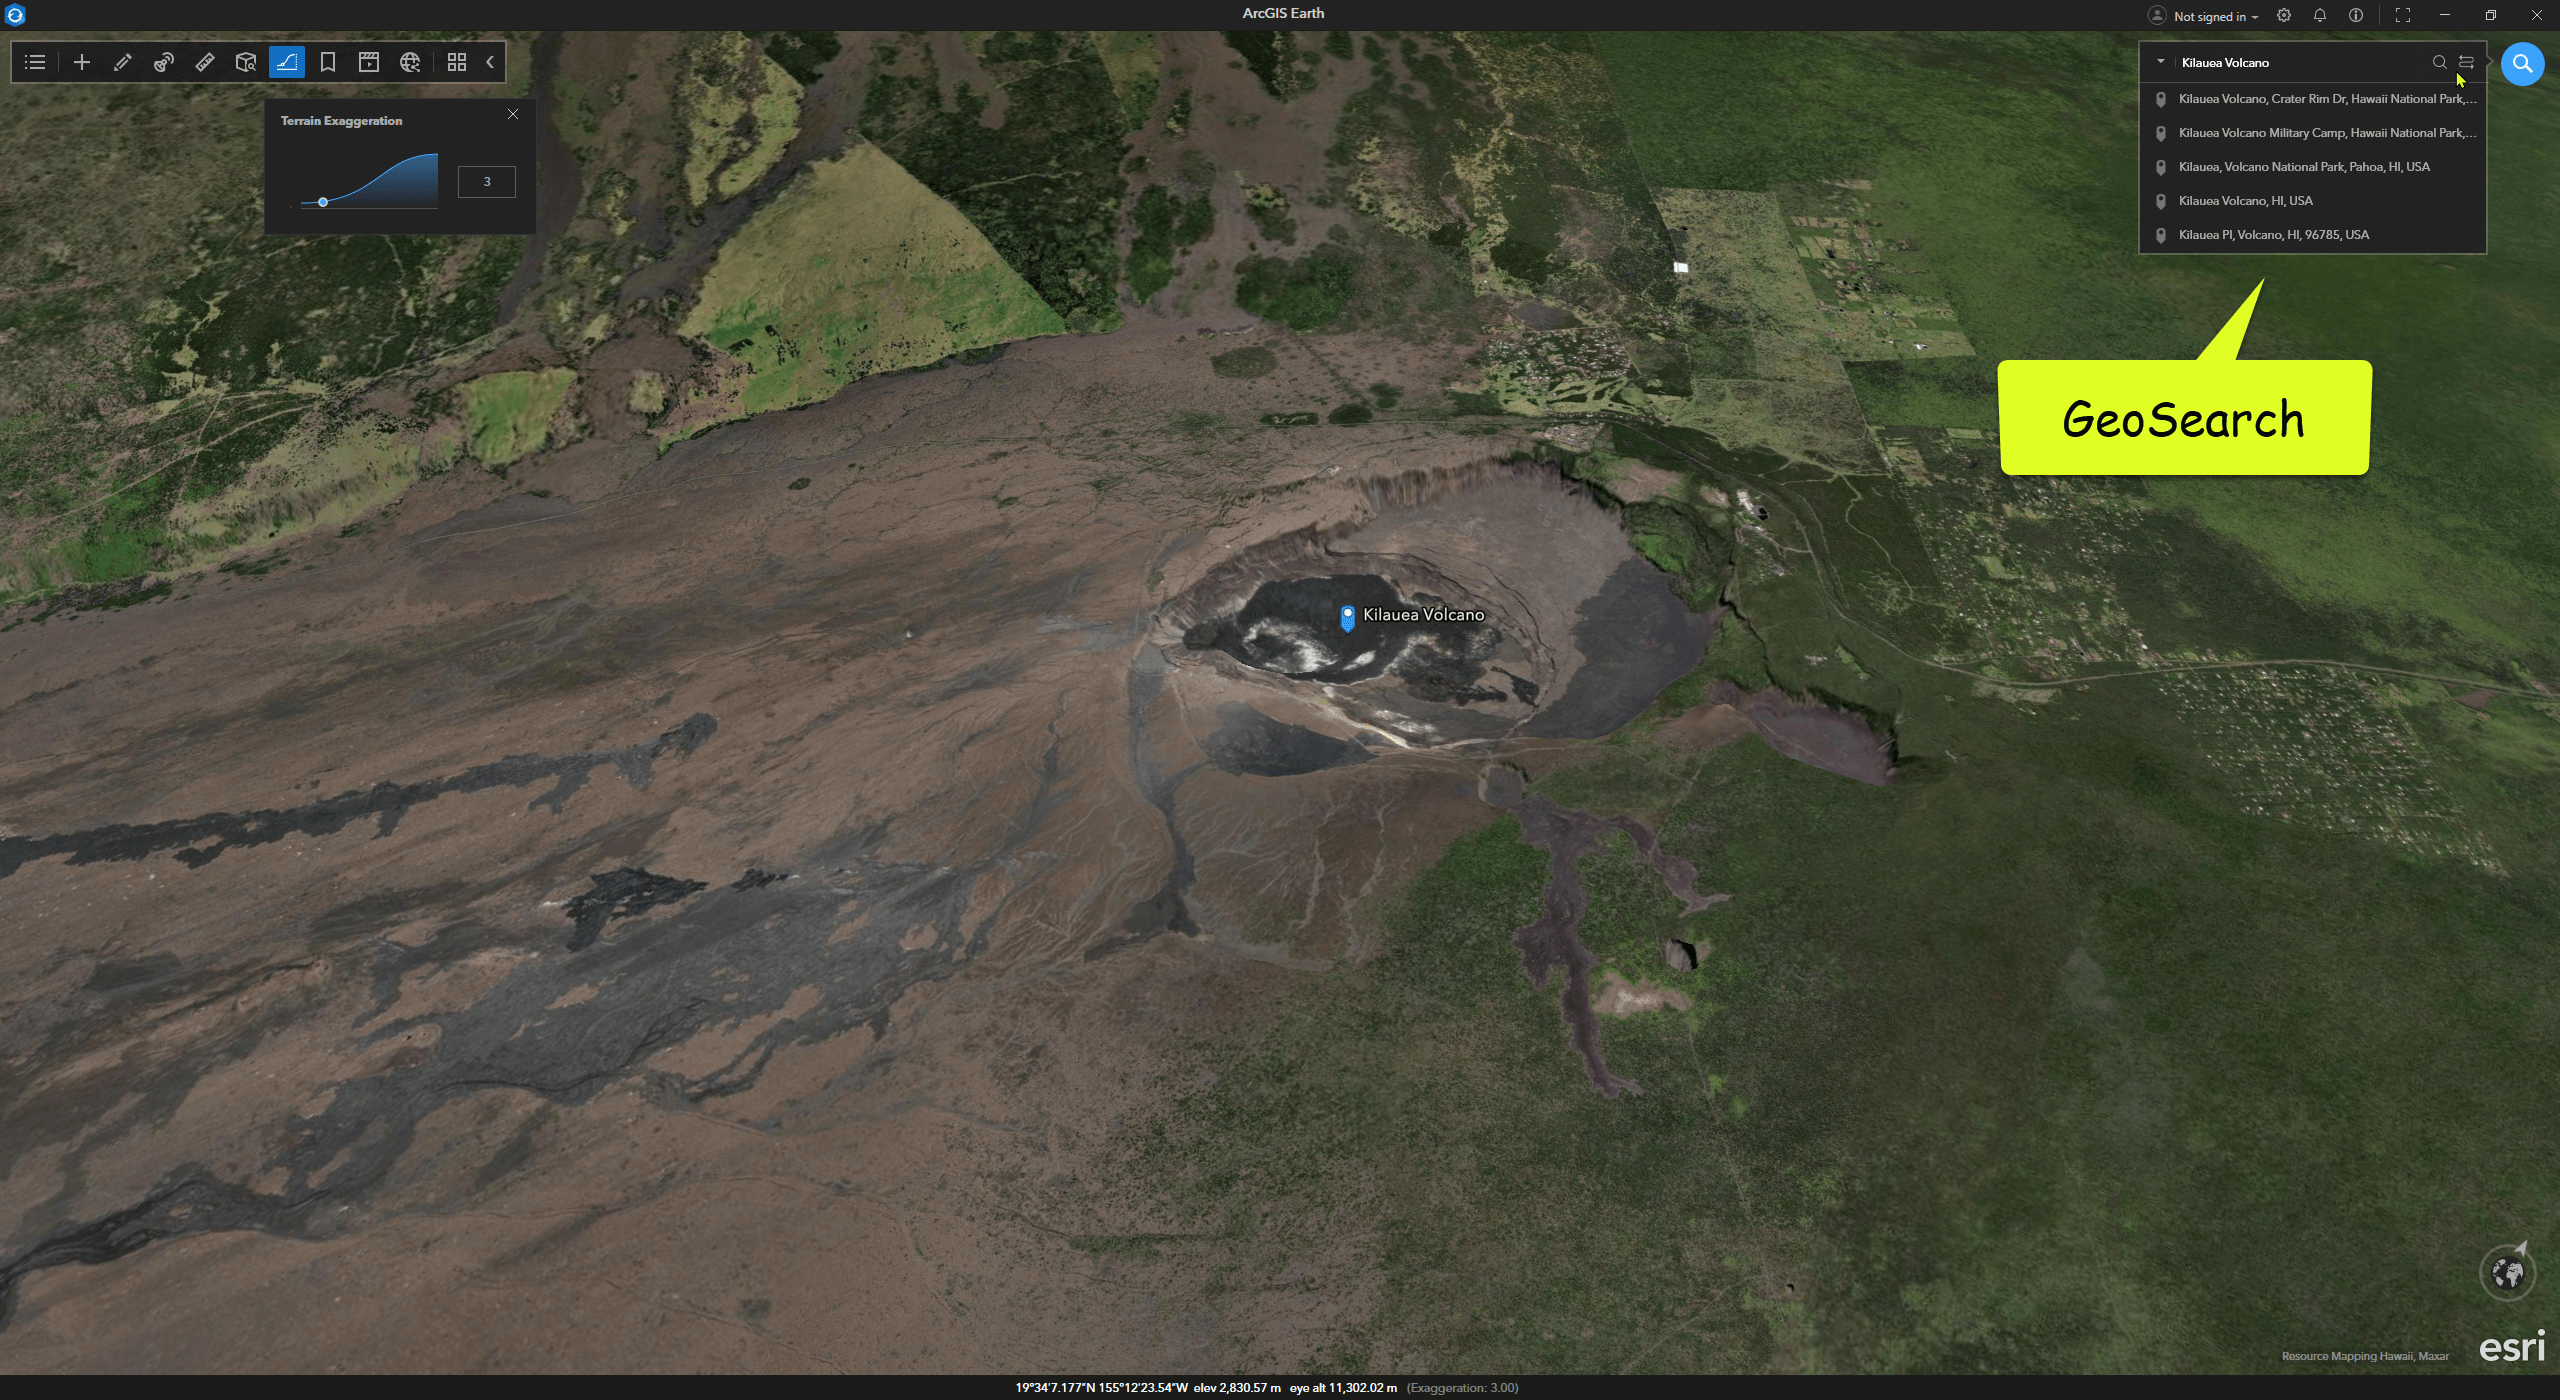2560x1400 pixels.
Task: Toggle full screen mode
Action: pyautogui.click(x=2402, y=15)
